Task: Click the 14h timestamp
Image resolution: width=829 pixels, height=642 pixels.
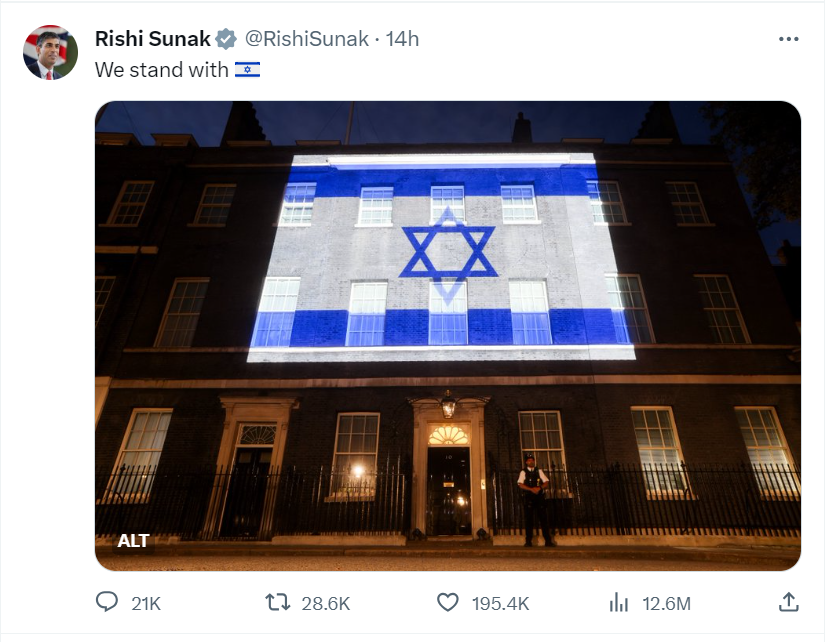Action: 402,39
